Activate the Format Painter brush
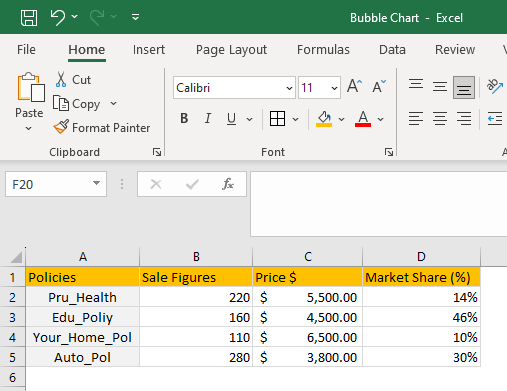The image size is (507, 391). [x=102, y=128]
